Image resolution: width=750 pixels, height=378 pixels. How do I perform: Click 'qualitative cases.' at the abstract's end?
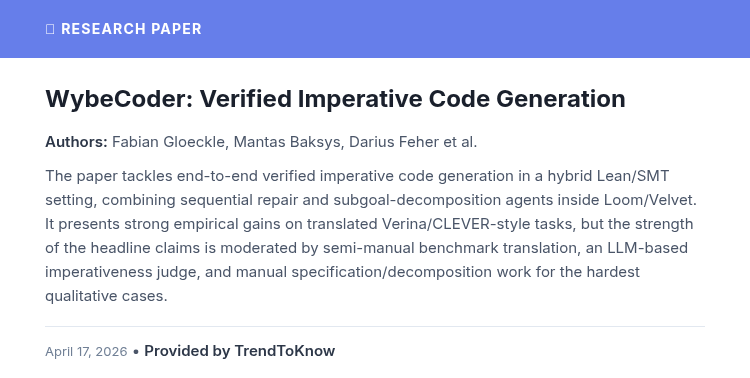pos(106,296)
